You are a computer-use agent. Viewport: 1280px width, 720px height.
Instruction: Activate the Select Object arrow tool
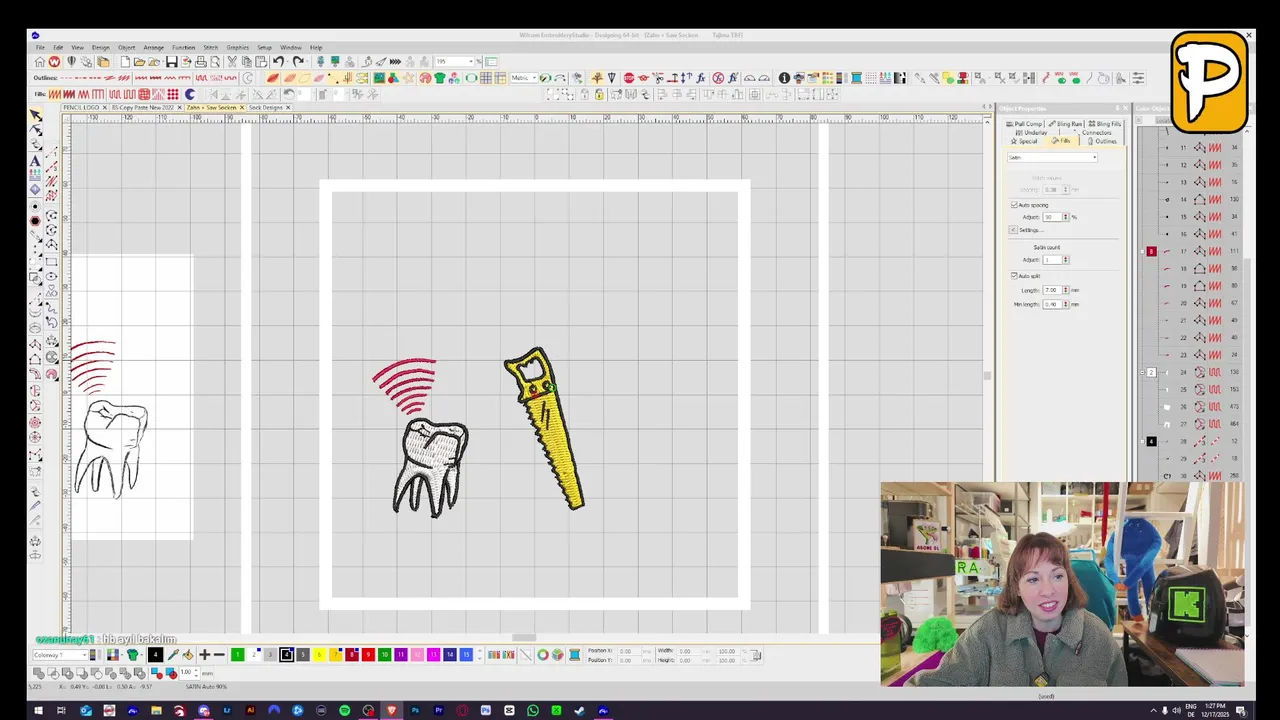tap(36, 116)
